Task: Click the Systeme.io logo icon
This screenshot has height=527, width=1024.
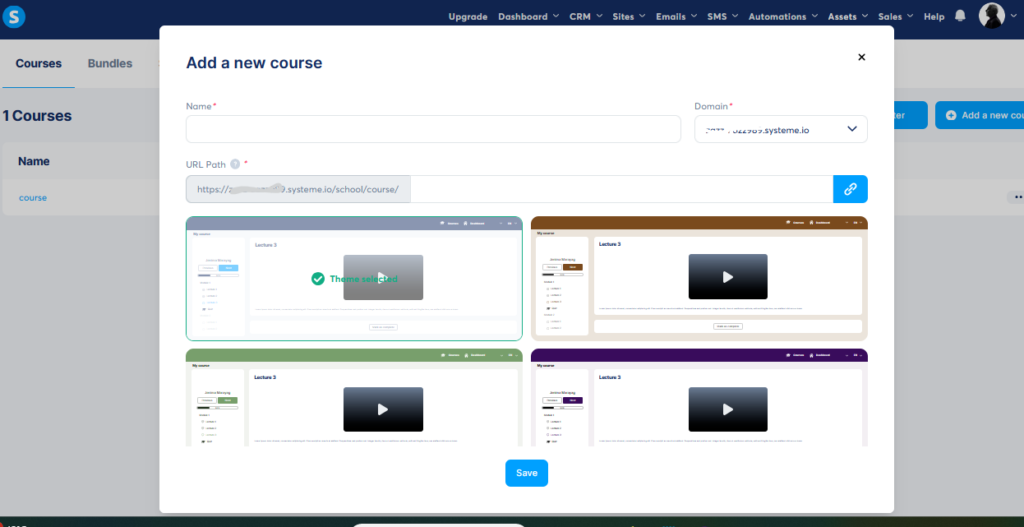Action: point(14,16)
